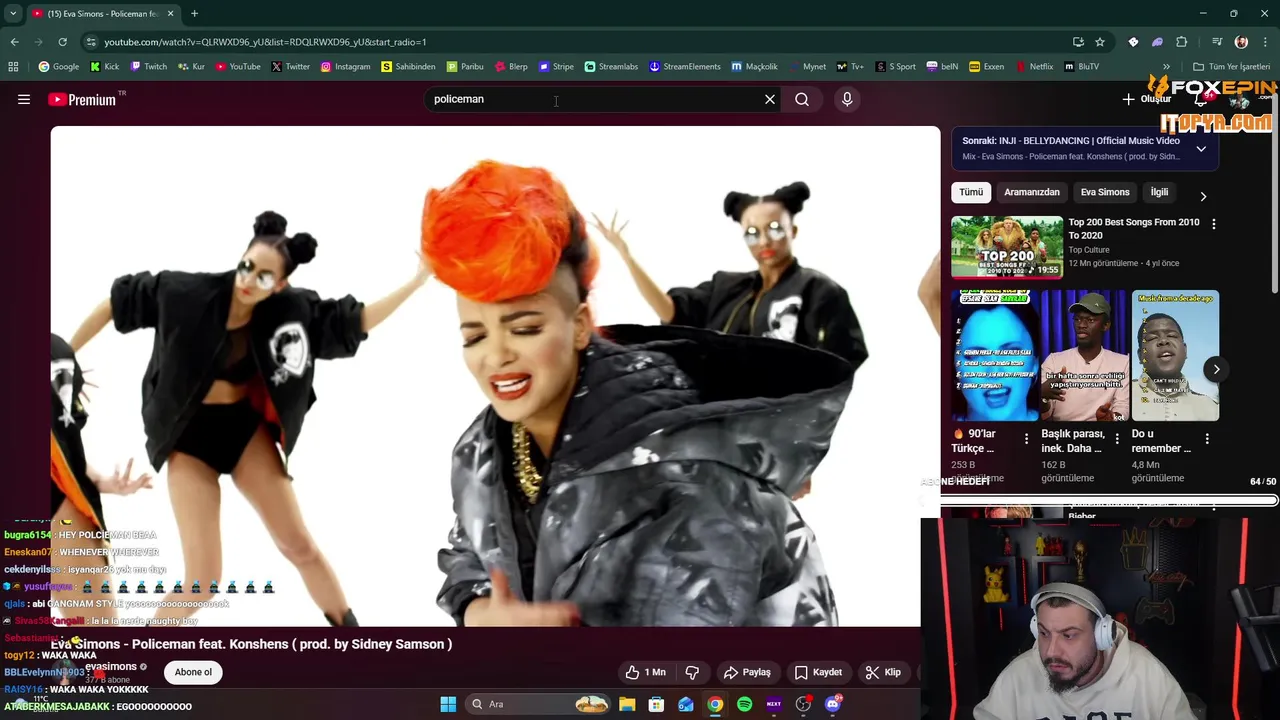Open Microsoft Store from taskbar
The image size is (1280, 720).
click(x=656, y=704)
